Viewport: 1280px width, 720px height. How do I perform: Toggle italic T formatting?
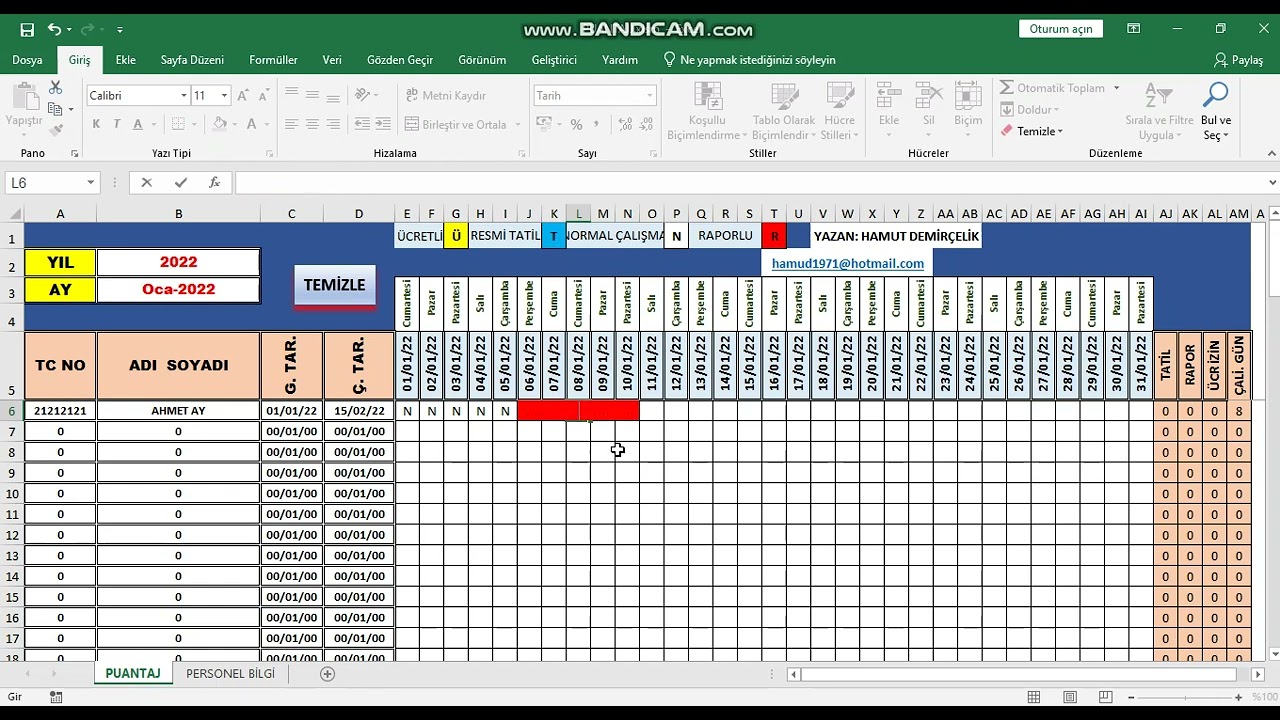pyautogui.click(x=117, y=124)
